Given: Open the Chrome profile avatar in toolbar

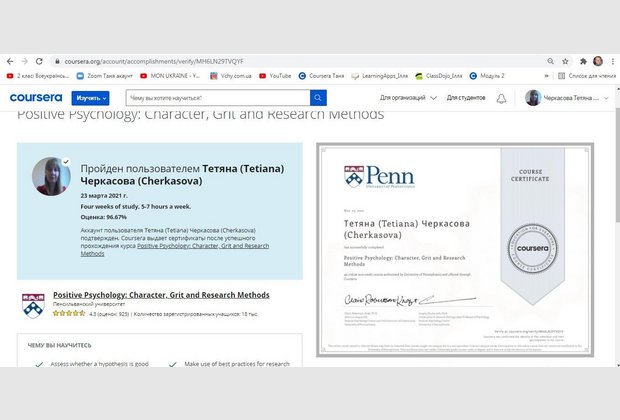Looking at the screenshot, I should point(597,60).
